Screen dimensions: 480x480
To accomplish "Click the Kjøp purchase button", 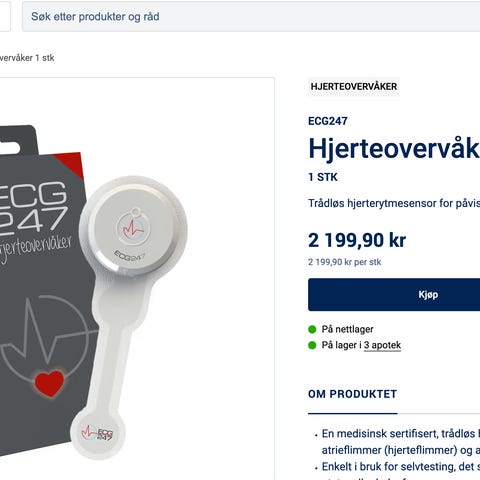I will click(x=394, y=295).
